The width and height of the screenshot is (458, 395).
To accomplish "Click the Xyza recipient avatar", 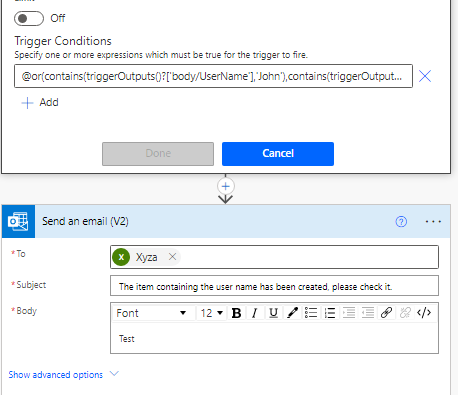I will tap(121, 257).
